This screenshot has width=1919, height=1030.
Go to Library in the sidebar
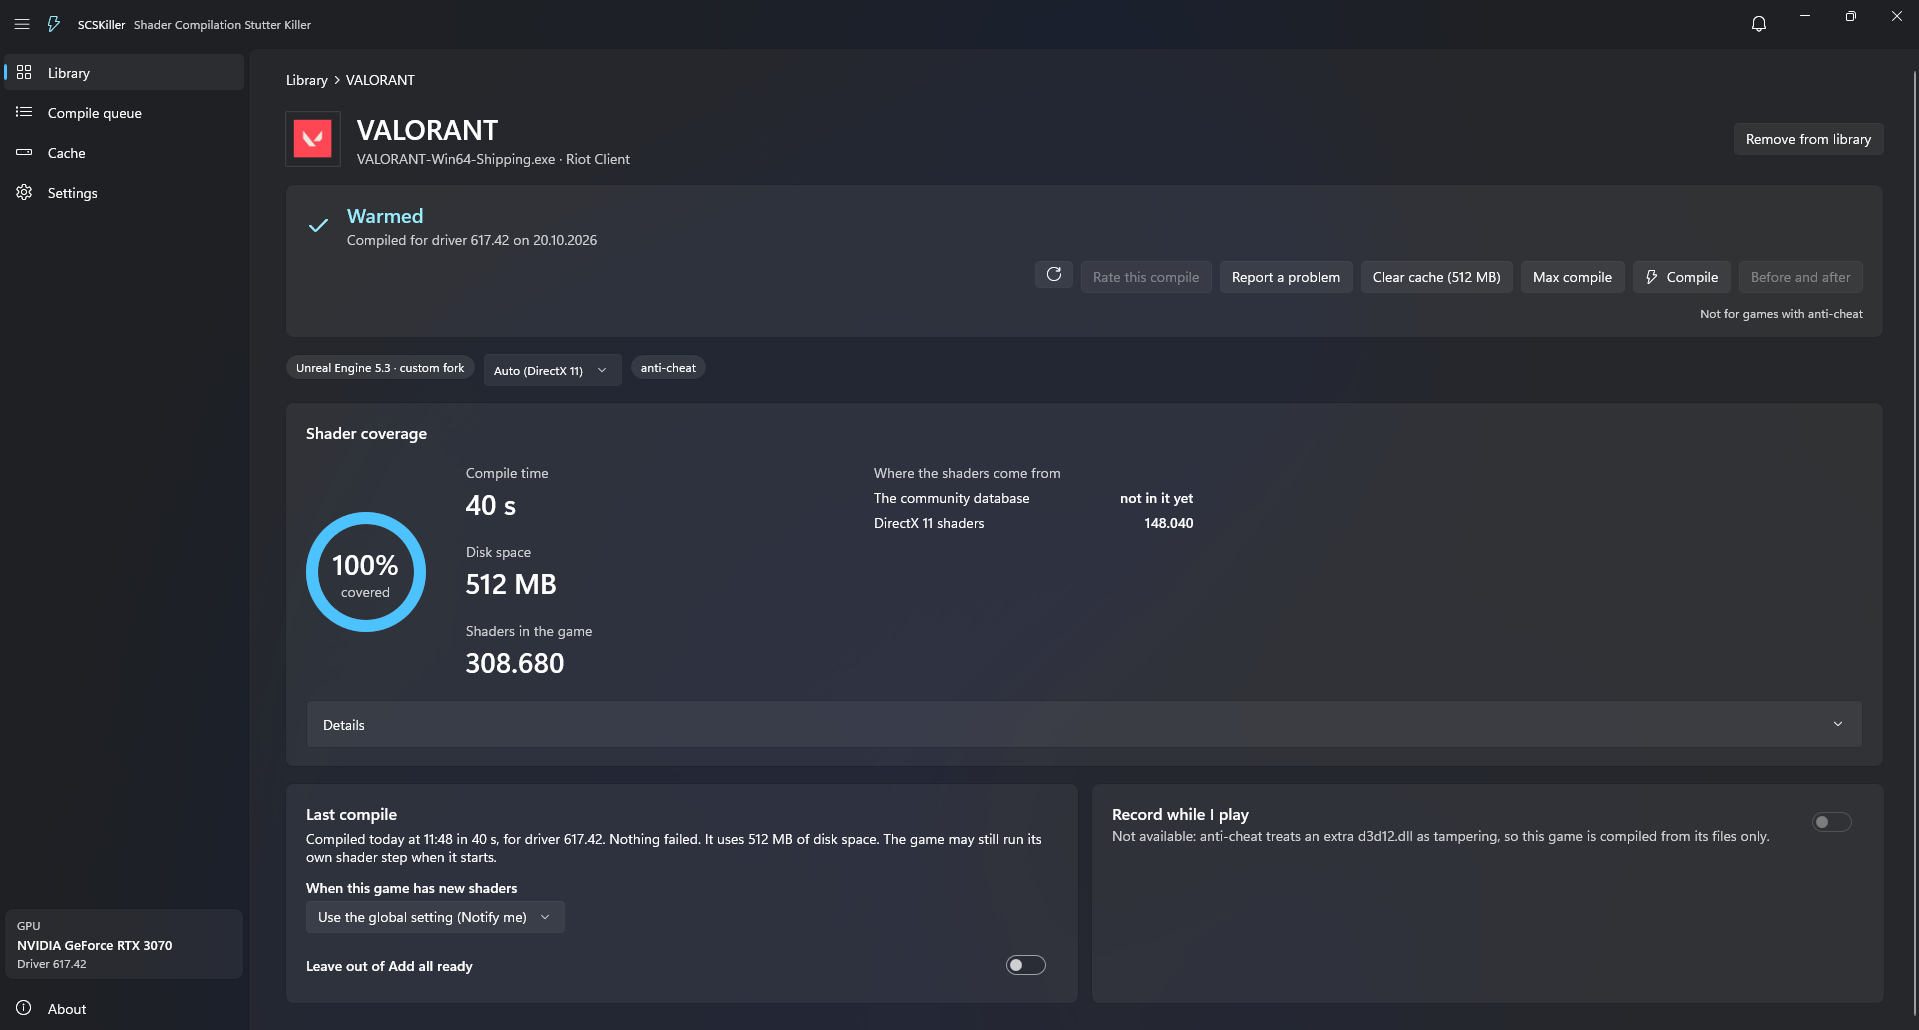pos(124,72)
